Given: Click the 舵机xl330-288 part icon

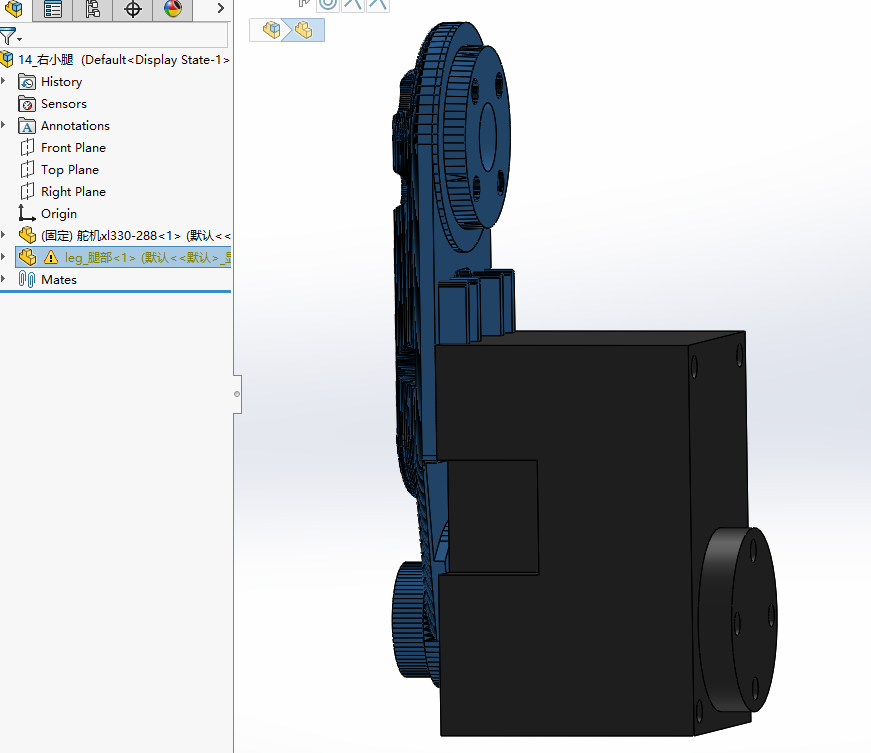Looking at the screenshot, I should [x=27, y=235].
